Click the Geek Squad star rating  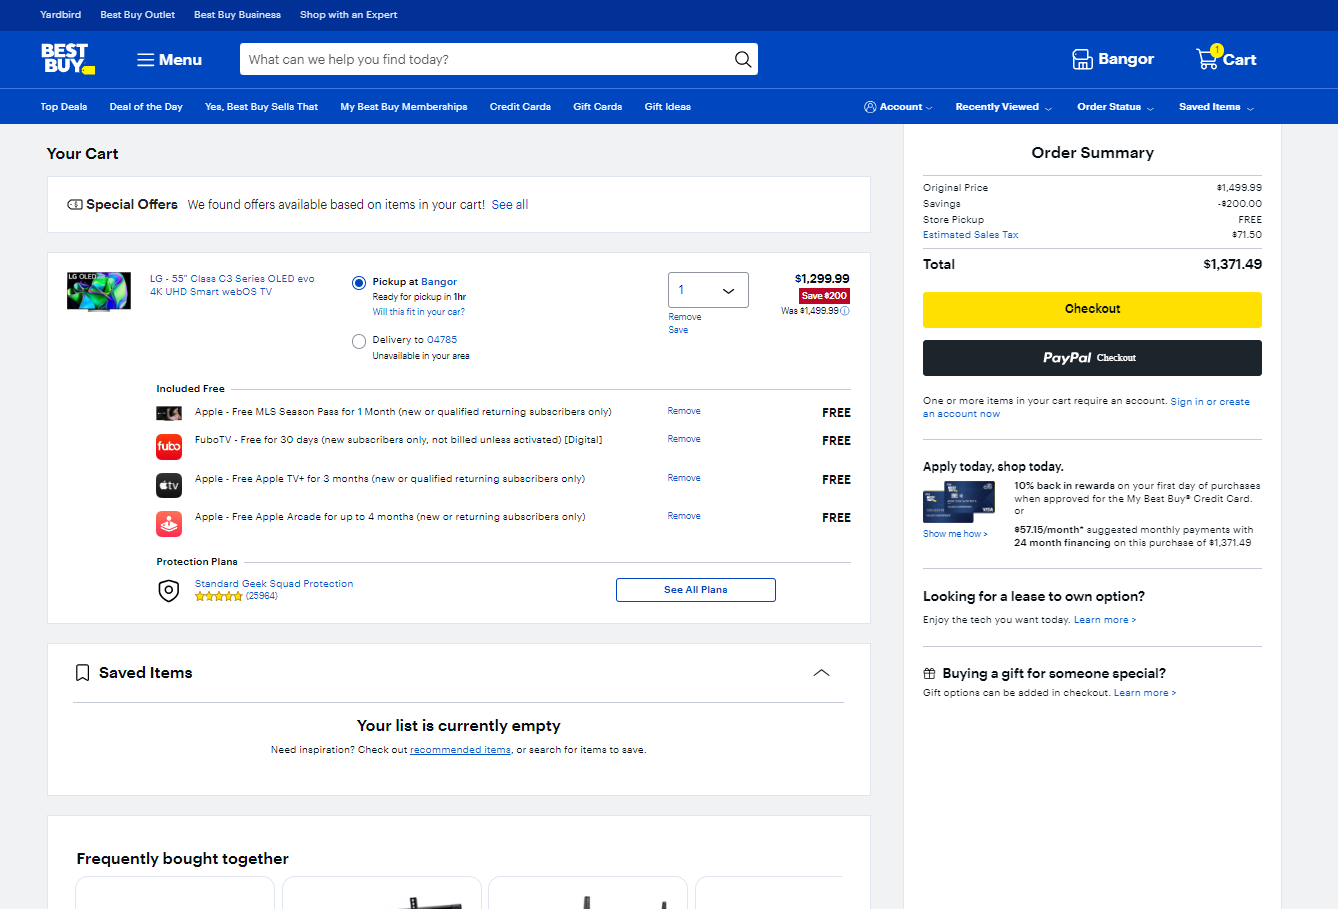pos(218,596)
